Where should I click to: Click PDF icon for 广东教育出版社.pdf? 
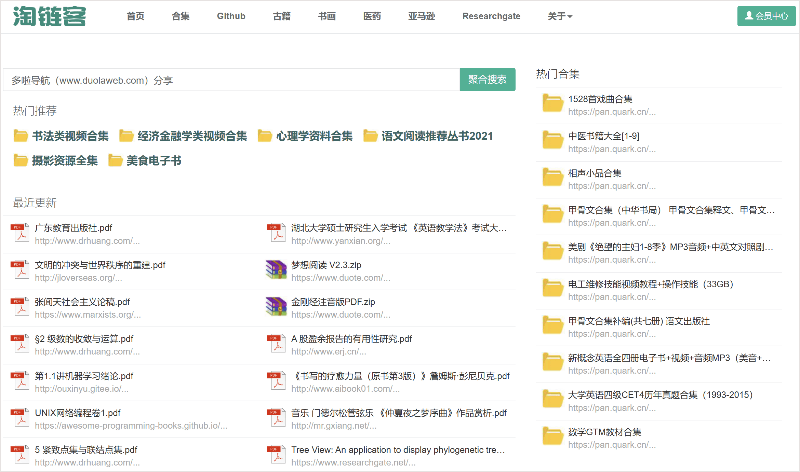click(x=20, y=234)
